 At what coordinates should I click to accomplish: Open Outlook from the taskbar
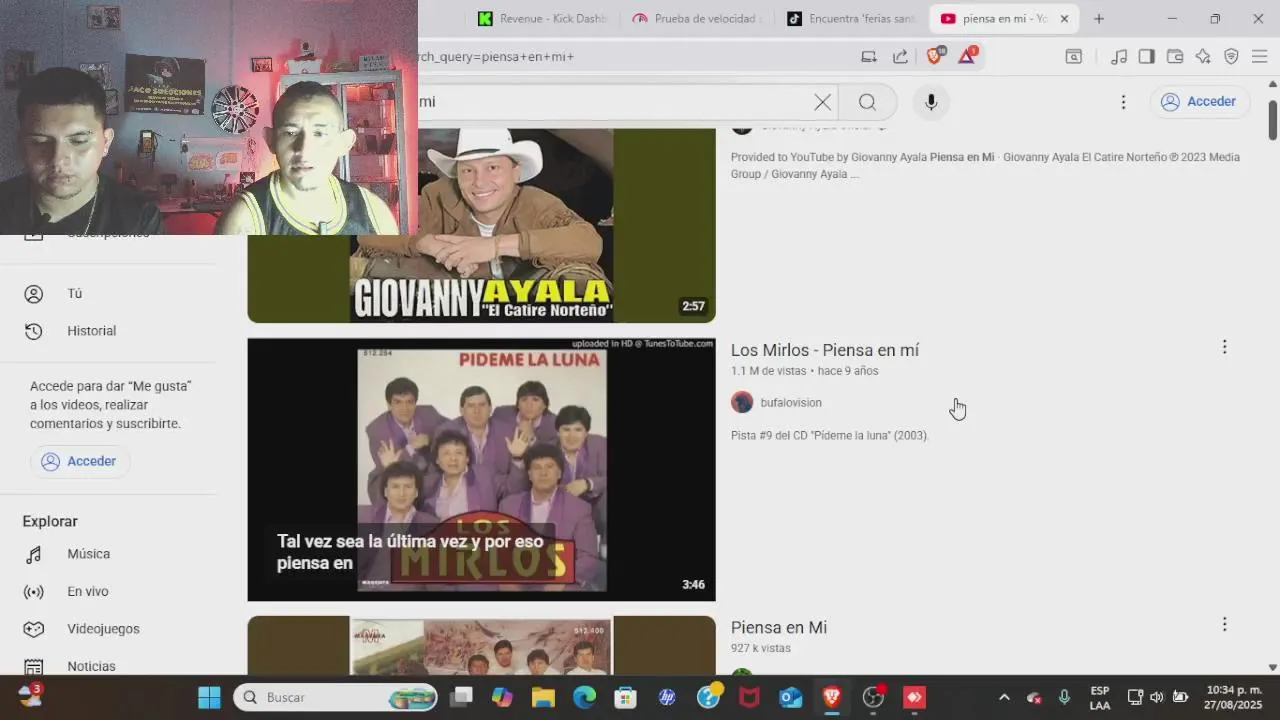tap(790, 697)
